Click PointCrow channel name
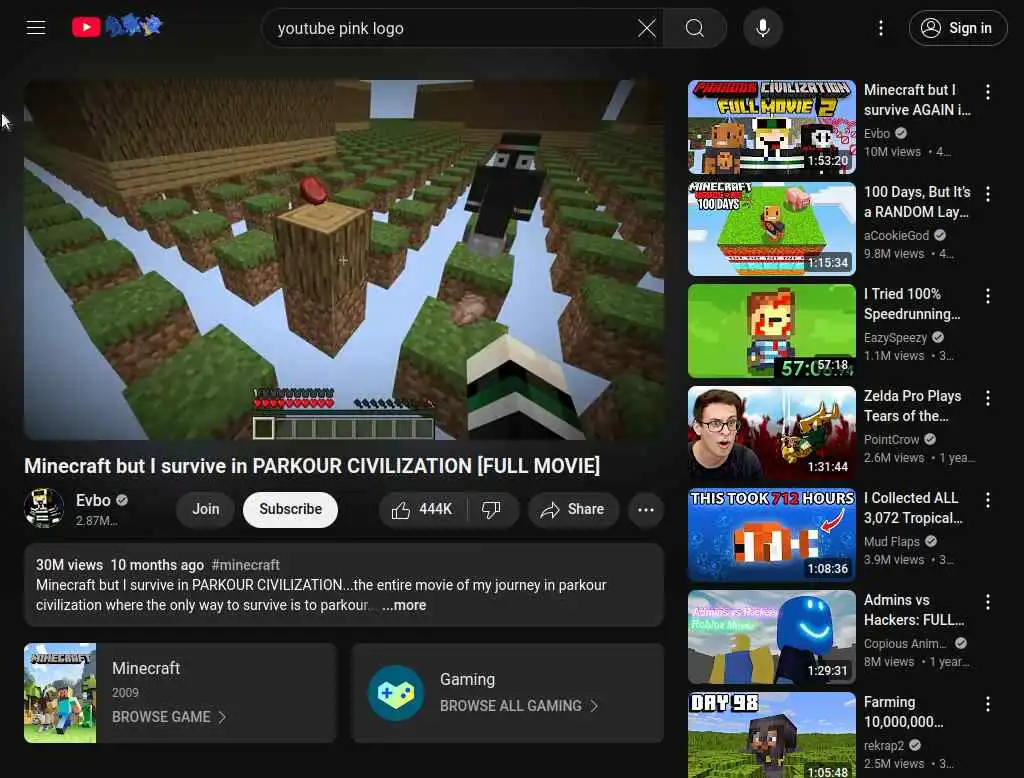The image size is (1024, 778). coord(891,440)
